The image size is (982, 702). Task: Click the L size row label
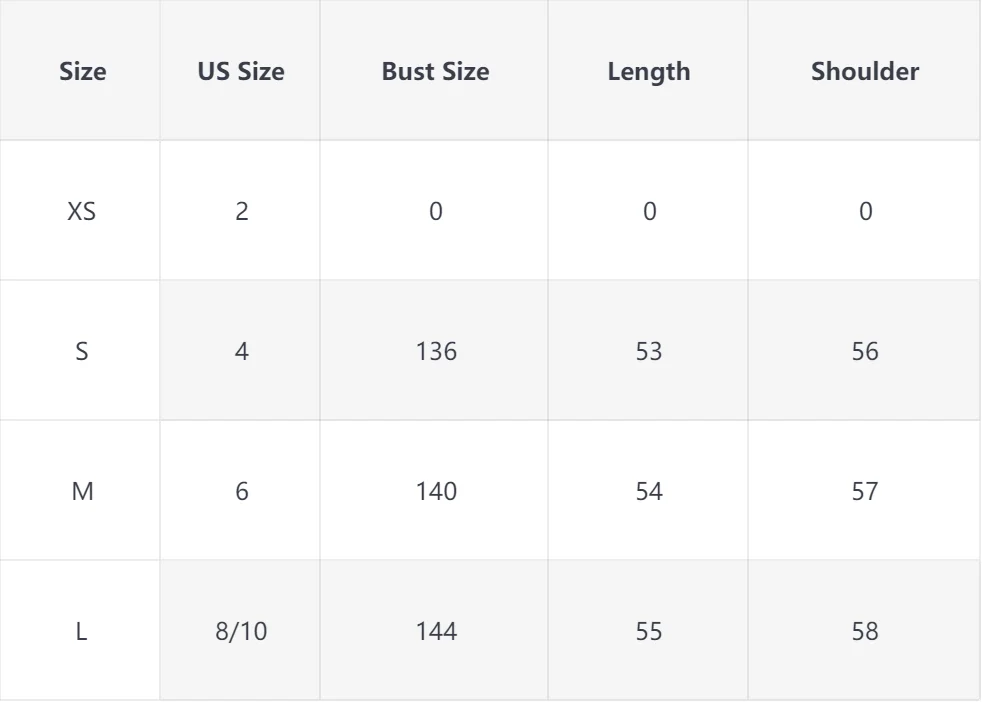click(82, 632)
